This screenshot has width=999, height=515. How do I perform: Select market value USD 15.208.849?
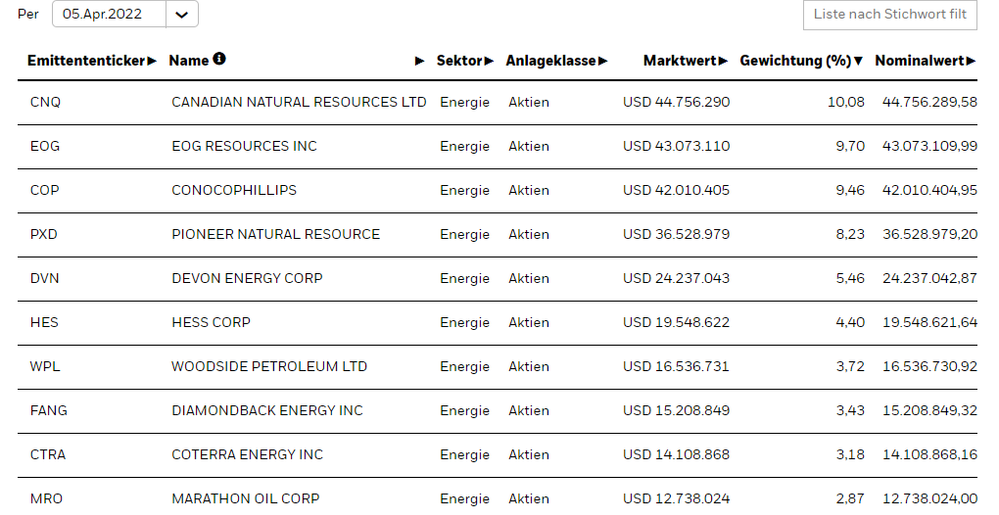[x=677, y=410]
